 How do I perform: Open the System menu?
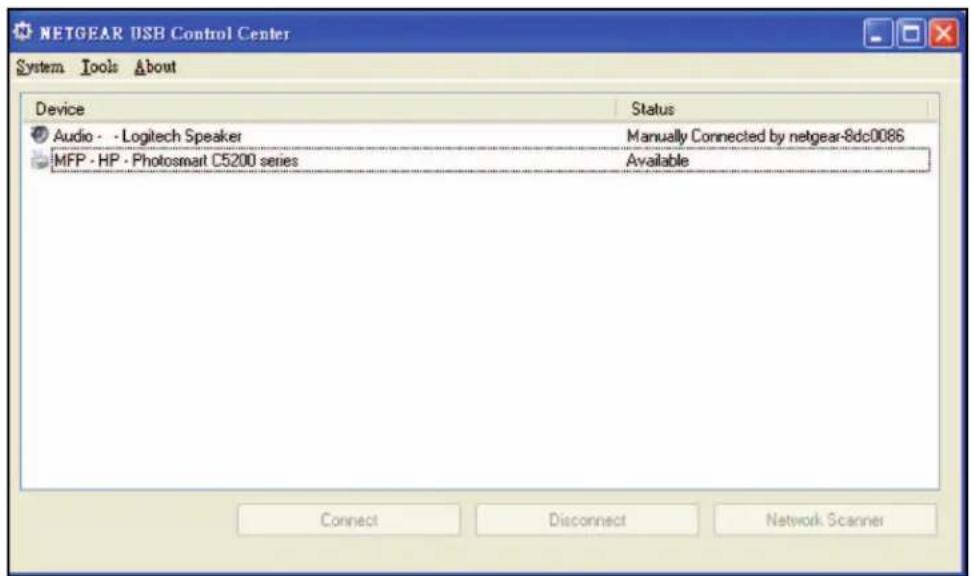pyautogui.click(x=40, y=67)
